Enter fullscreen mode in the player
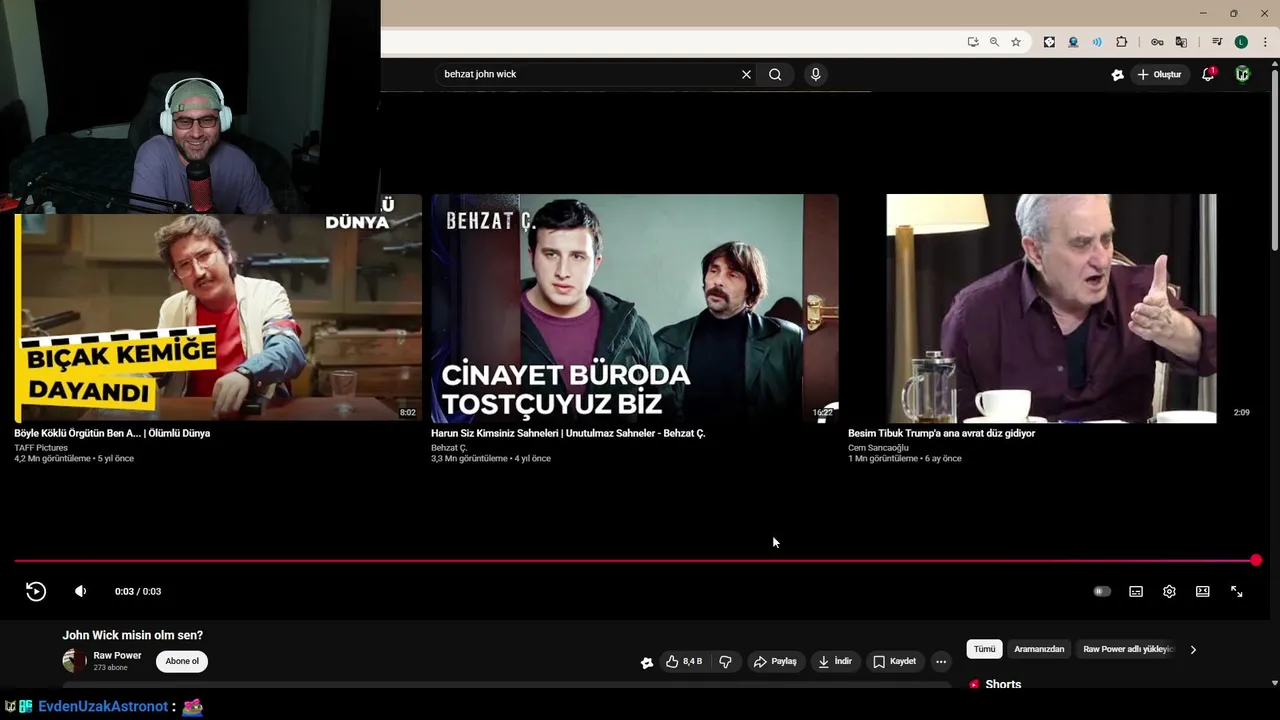Image resolution: width=1280 pixels, height=720 pixels. (1237, 591)
